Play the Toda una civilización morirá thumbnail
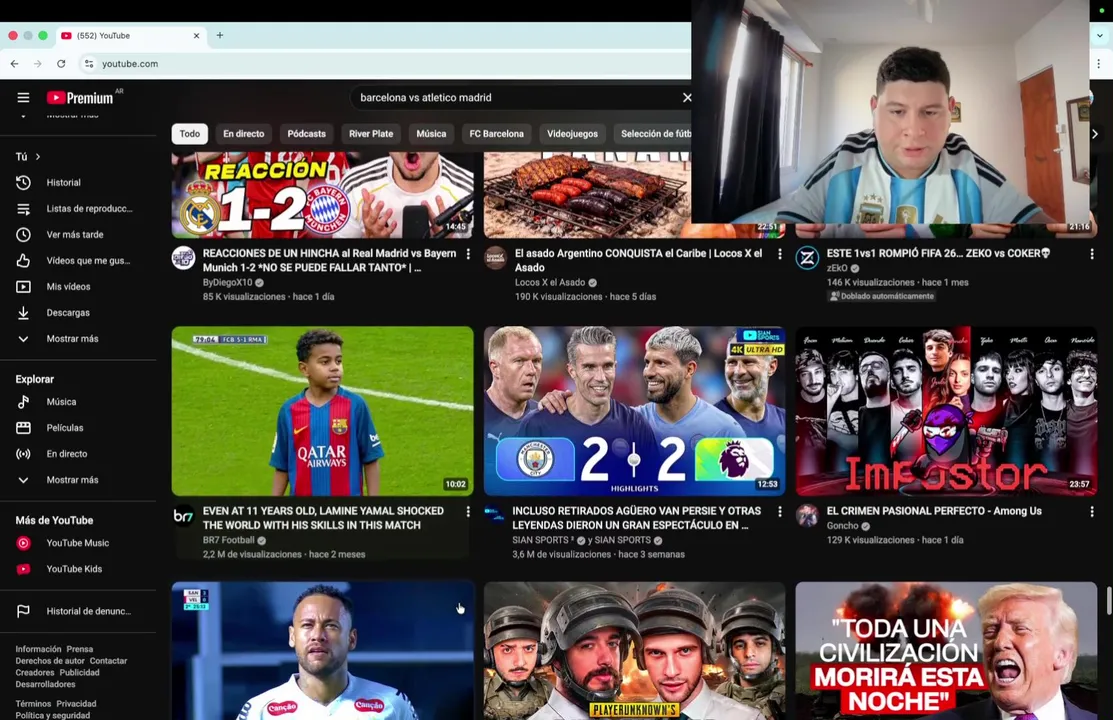Viewport: 1113px width, 720px height. point(946,651)
